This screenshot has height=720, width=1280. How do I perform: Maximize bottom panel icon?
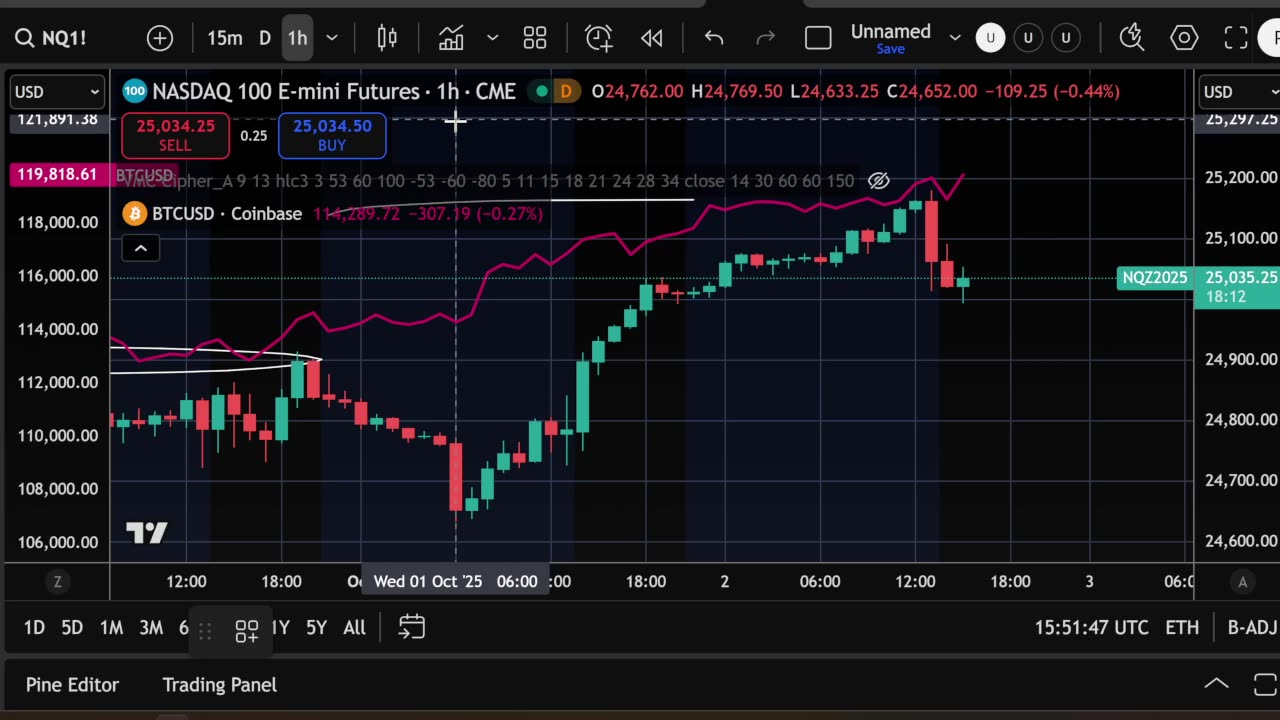pos(1266,685)
